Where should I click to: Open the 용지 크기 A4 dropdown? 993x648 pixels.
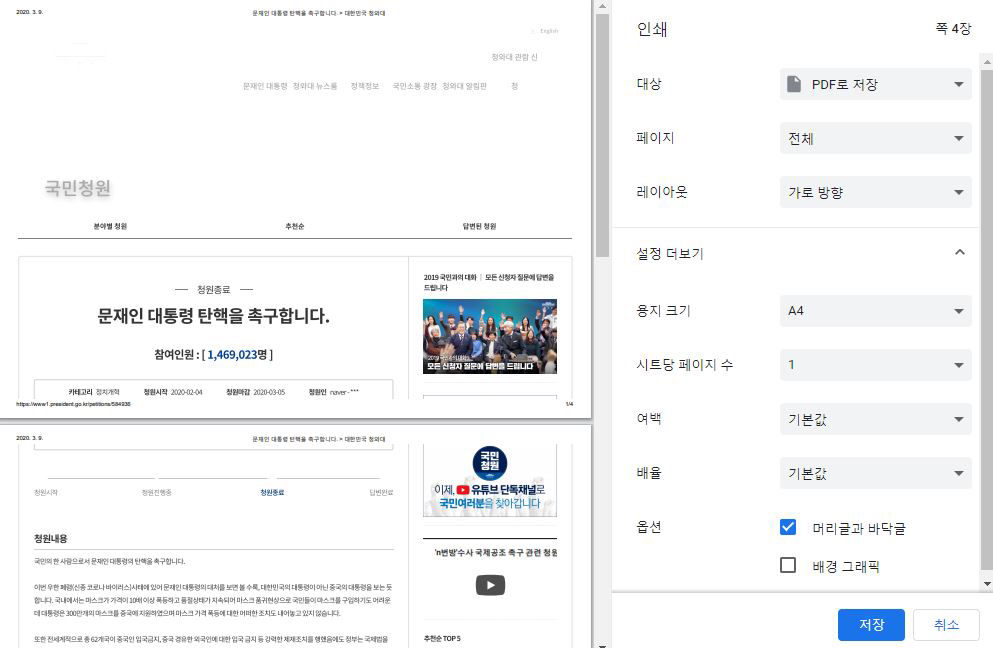[x=875, y=310]
